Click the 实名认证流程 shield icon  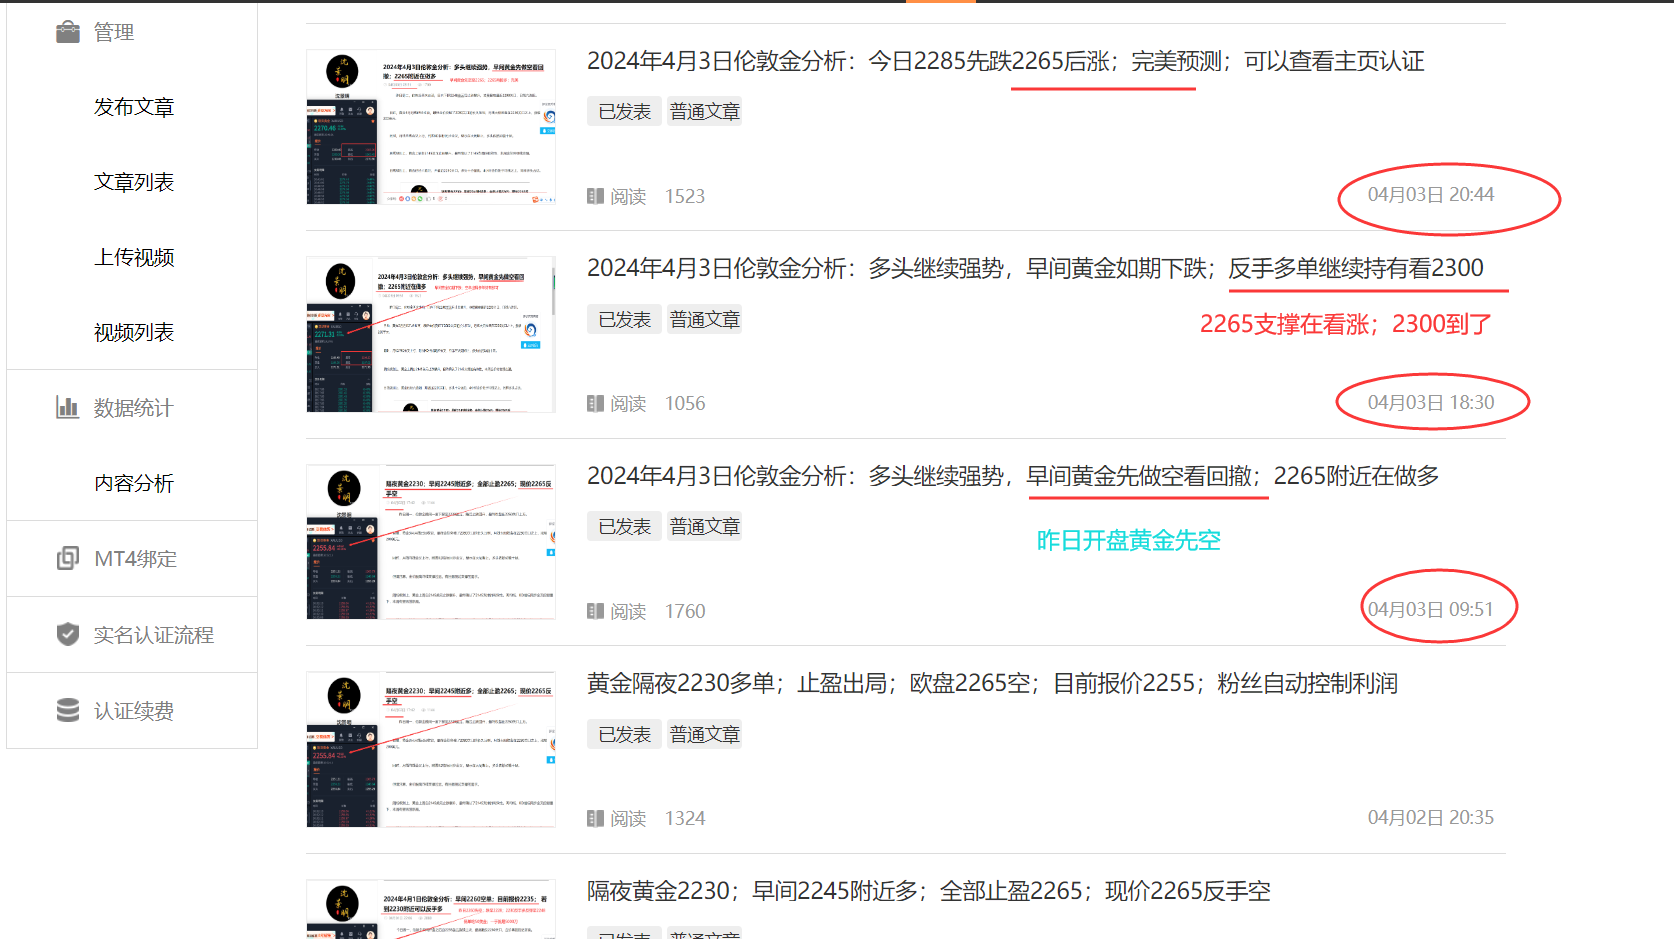tap(66, 633)
